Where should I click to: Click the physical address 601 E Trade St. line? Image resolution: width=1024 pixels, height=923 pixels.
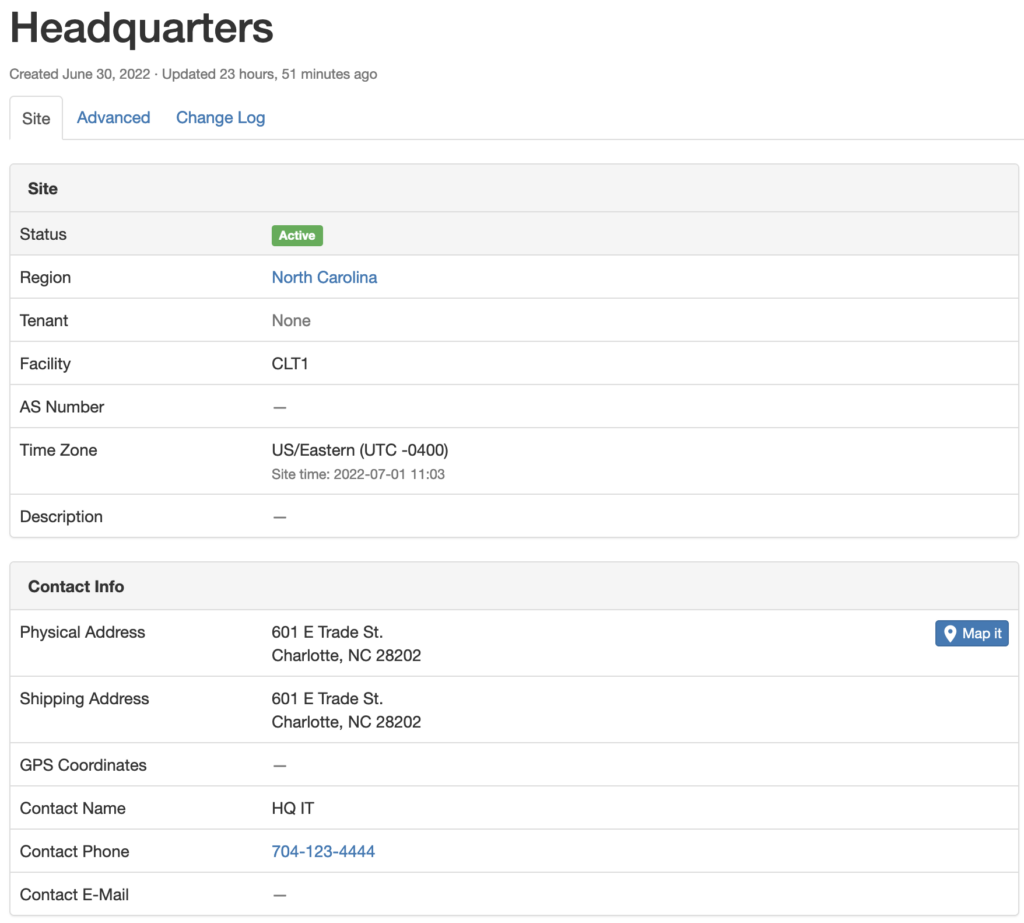point(327,632)
